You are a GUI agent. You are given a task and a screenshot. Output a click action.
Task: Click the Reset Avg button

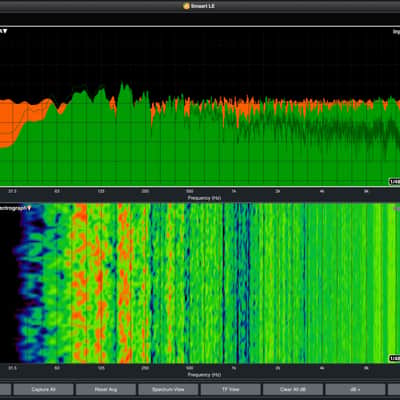pos(106,389)
